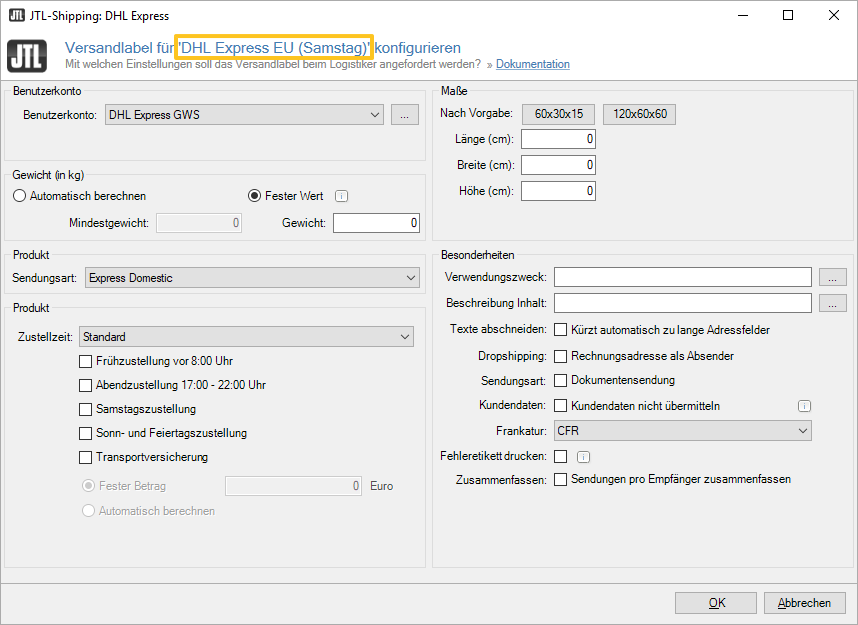Toggle the Fehleretikett drucken checkbox
The image size is (858, 625).
[560, 456]
